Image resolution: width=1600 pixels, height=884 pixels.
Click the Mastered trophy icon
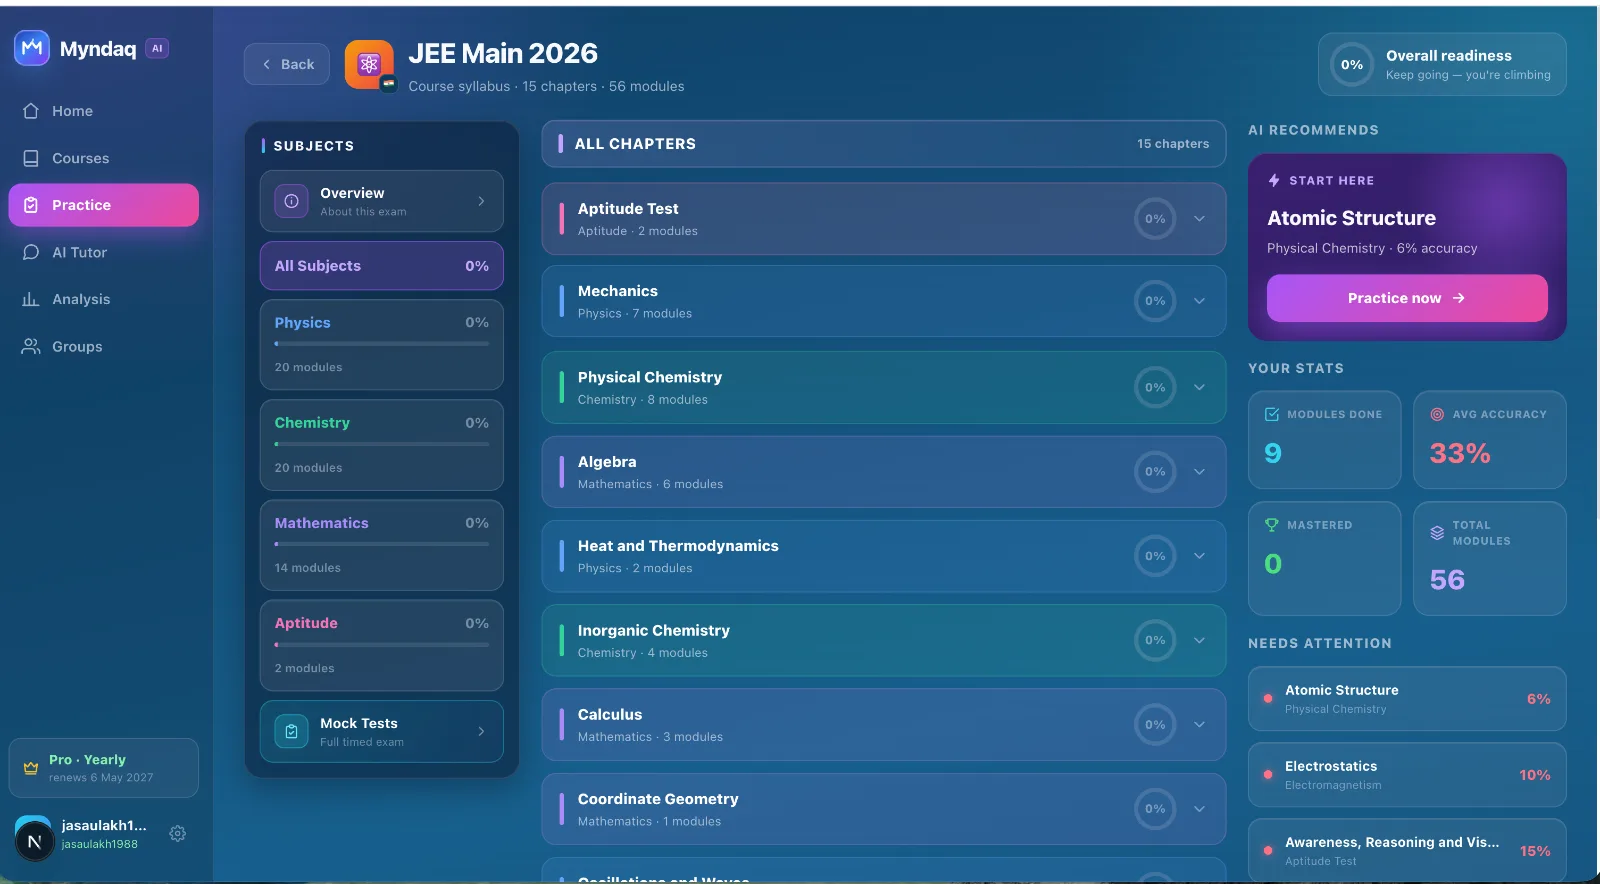tap(1272, 525)
